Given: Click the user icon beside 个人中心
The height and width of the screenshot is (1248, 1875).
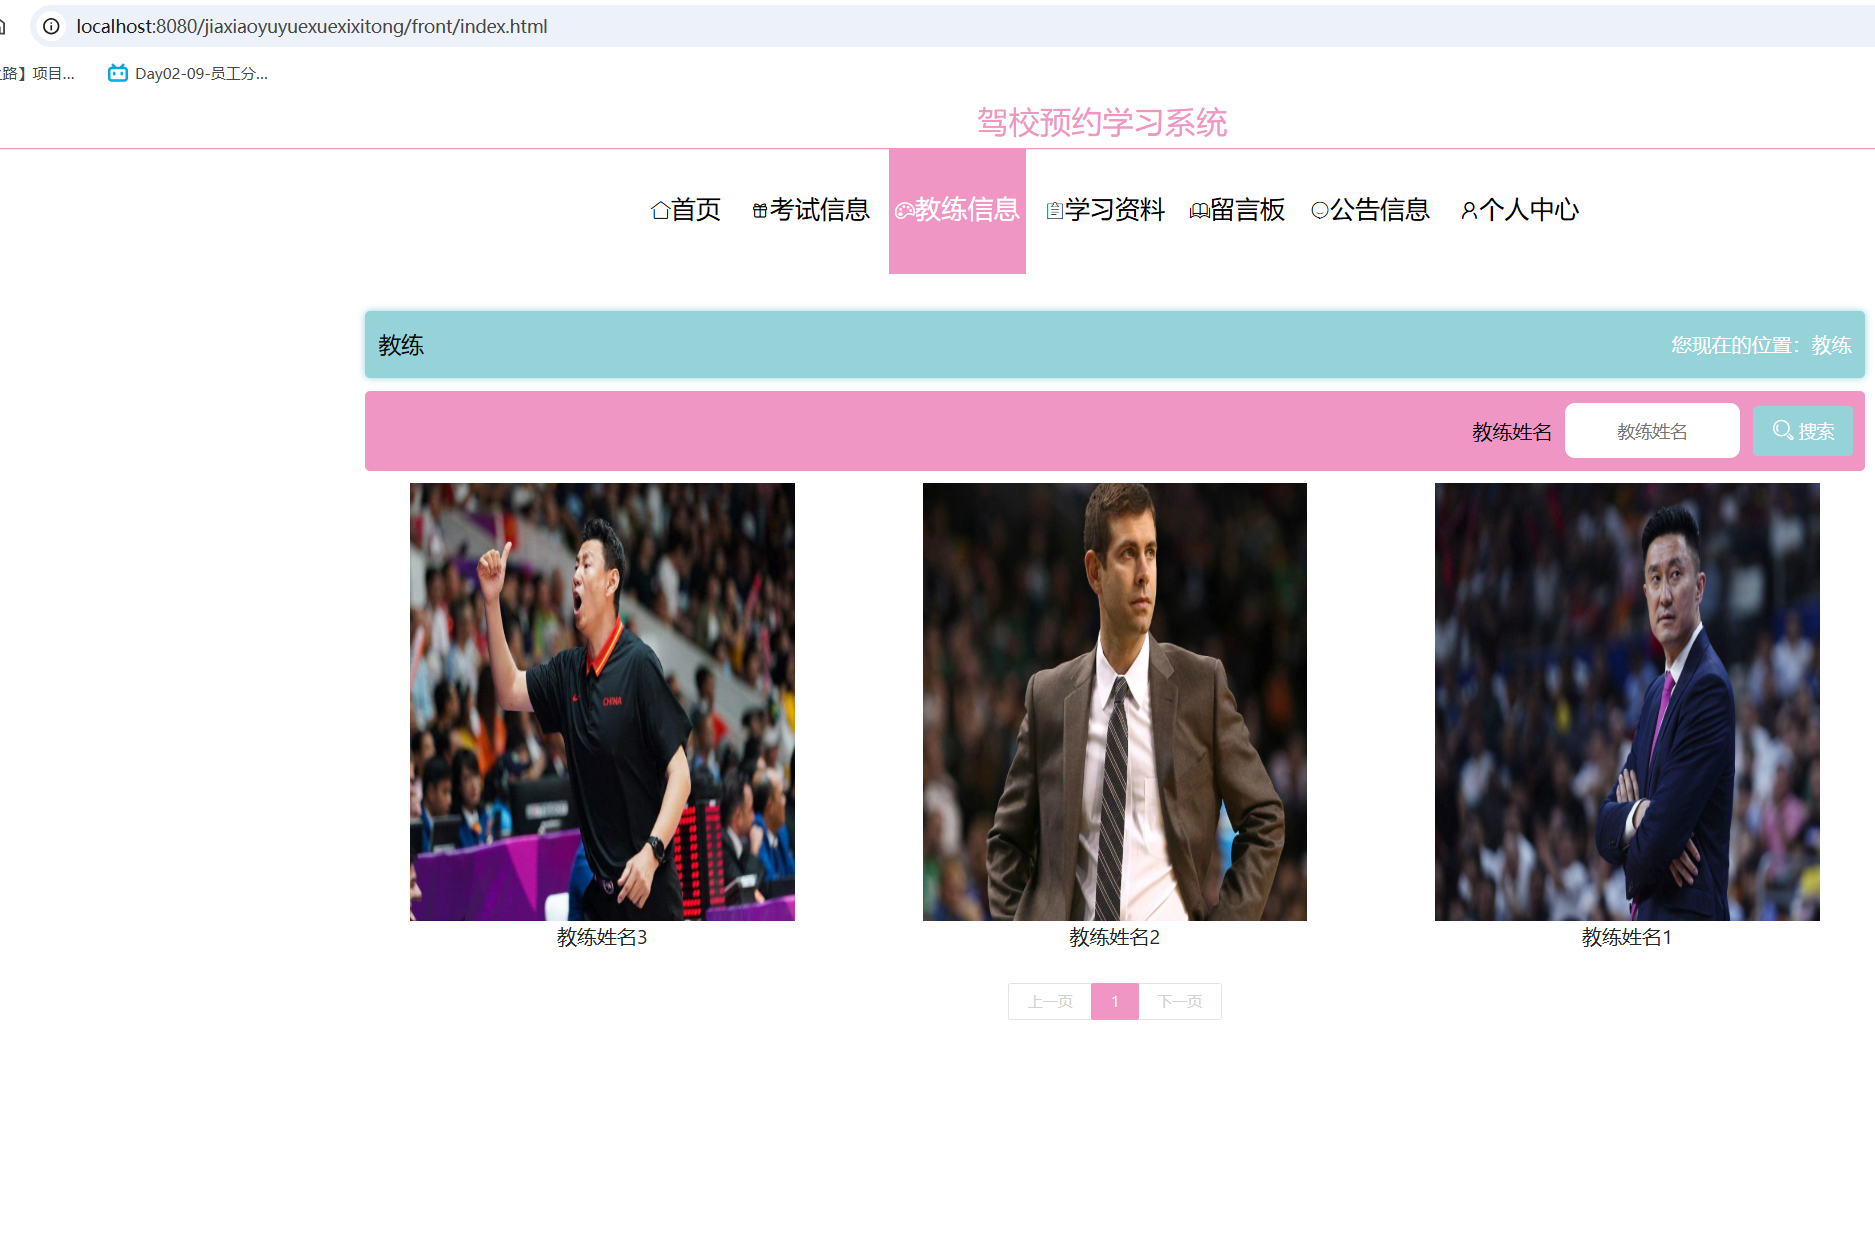Looking at the screenshot, I should pos(1469,211).
